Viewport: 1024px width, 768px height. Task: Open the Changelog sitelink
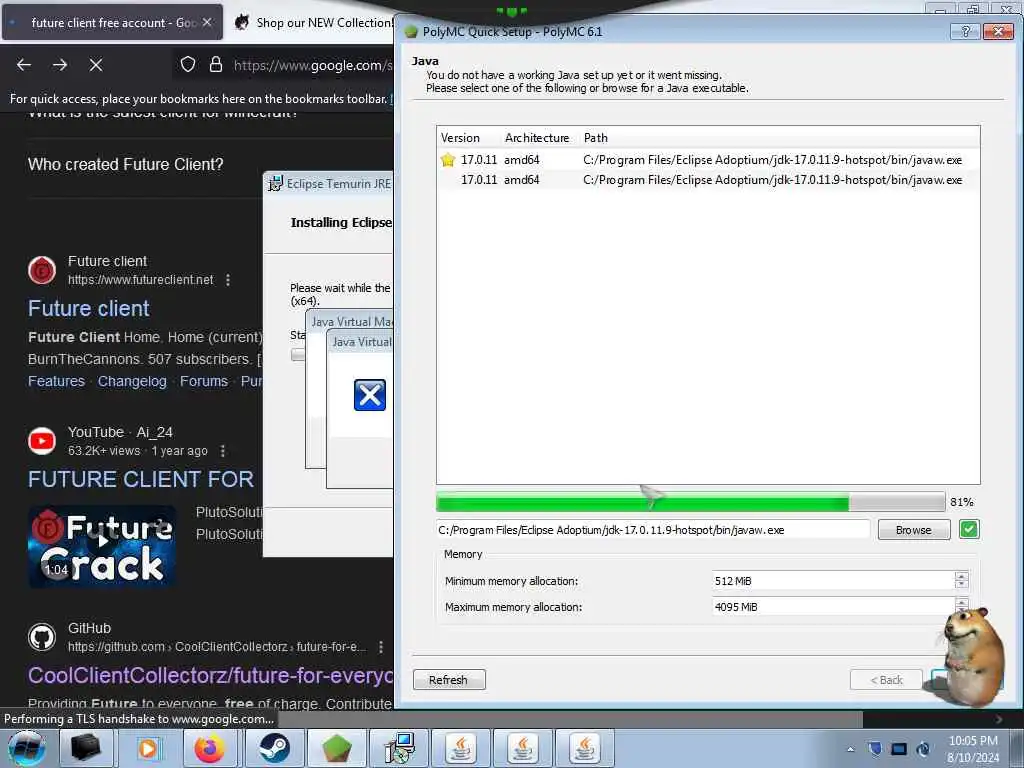(x=132, y=381)
